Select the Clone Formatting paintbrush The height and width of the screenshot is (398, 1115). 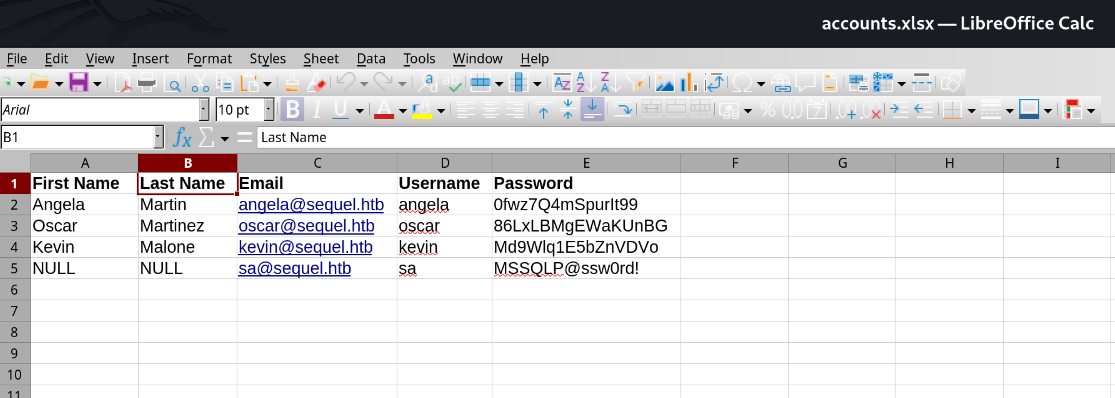[x=292, y=83]
